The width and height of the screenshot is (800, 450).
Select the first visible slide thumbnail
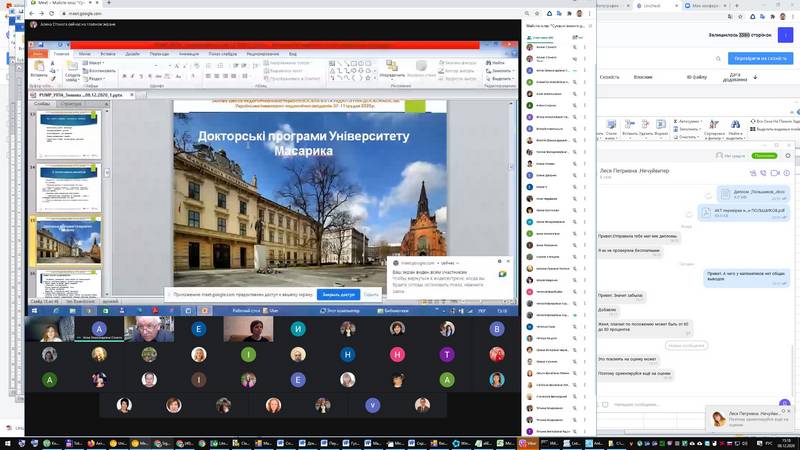[x=68, y=135]
